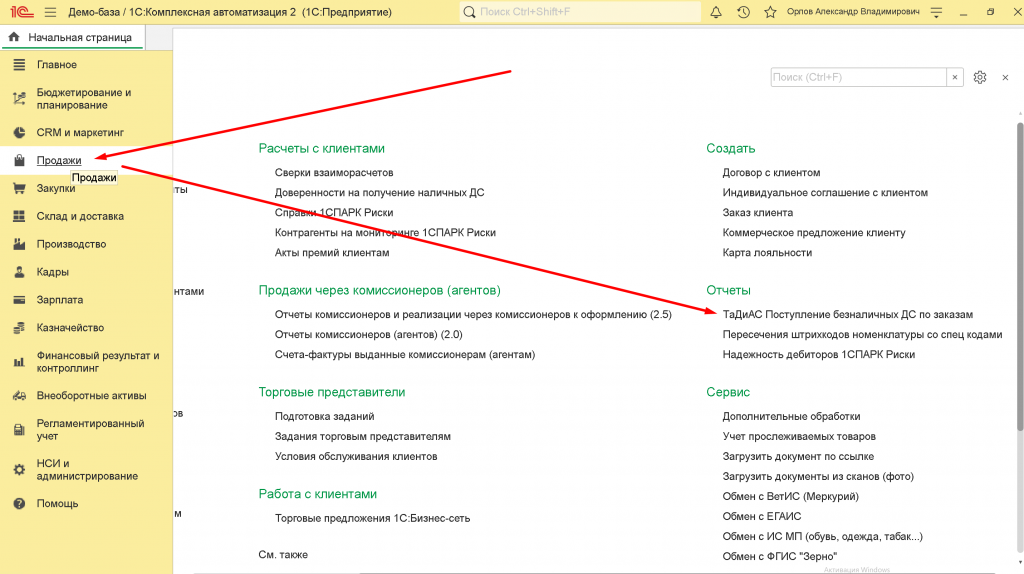
Task: Open the history clock icon
Action: 743,12
